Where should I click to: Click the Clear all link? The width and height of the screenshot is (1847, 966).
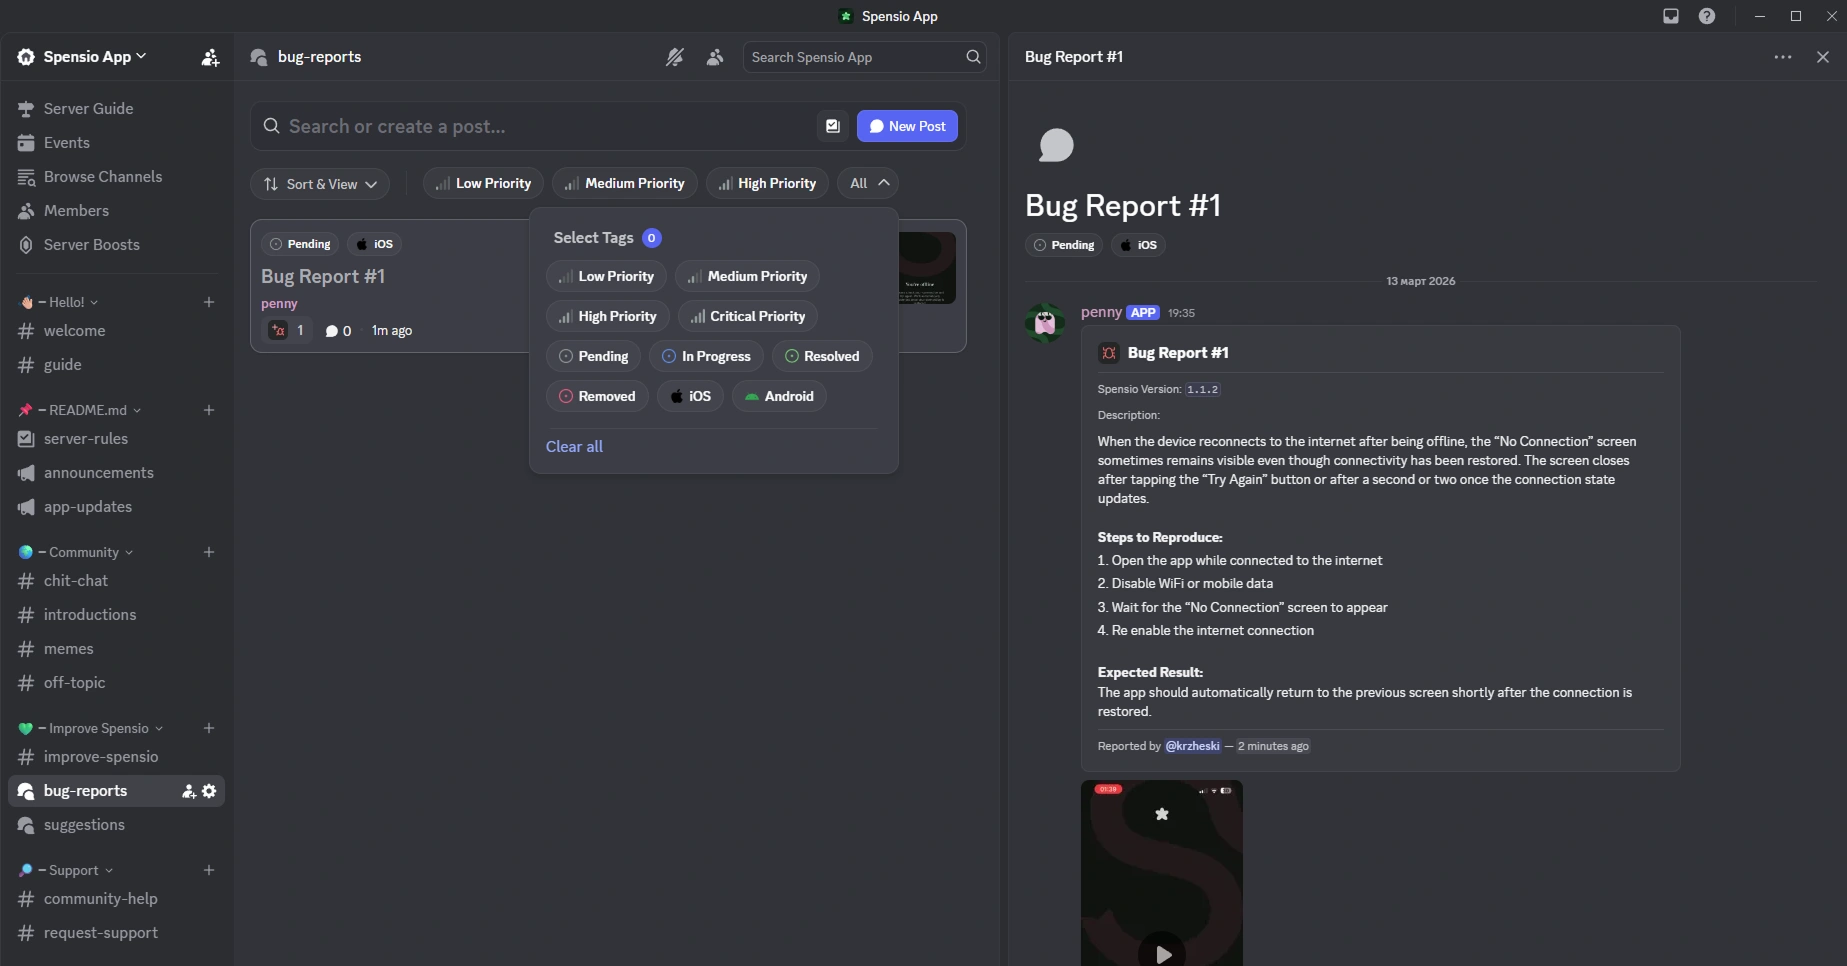(574, 447)
